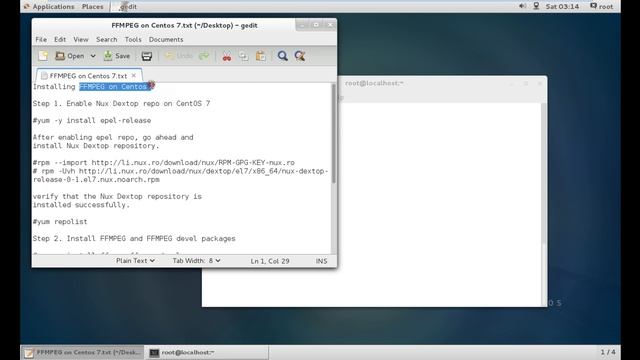Change Tab Width setting dropdown
Screen dimensions: 640x360
pyautogui.click(x=196, y=261)
